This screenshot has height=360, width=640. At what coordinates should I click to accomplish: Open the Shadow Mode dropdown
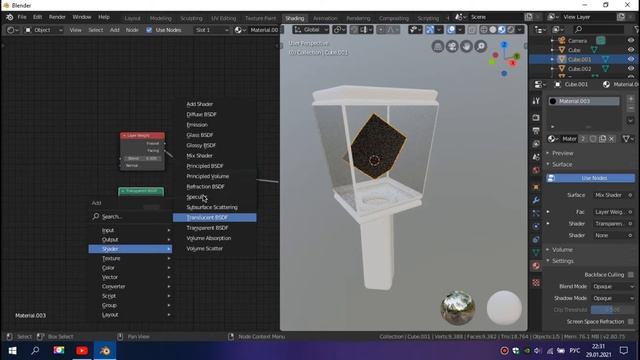[613, 298]
